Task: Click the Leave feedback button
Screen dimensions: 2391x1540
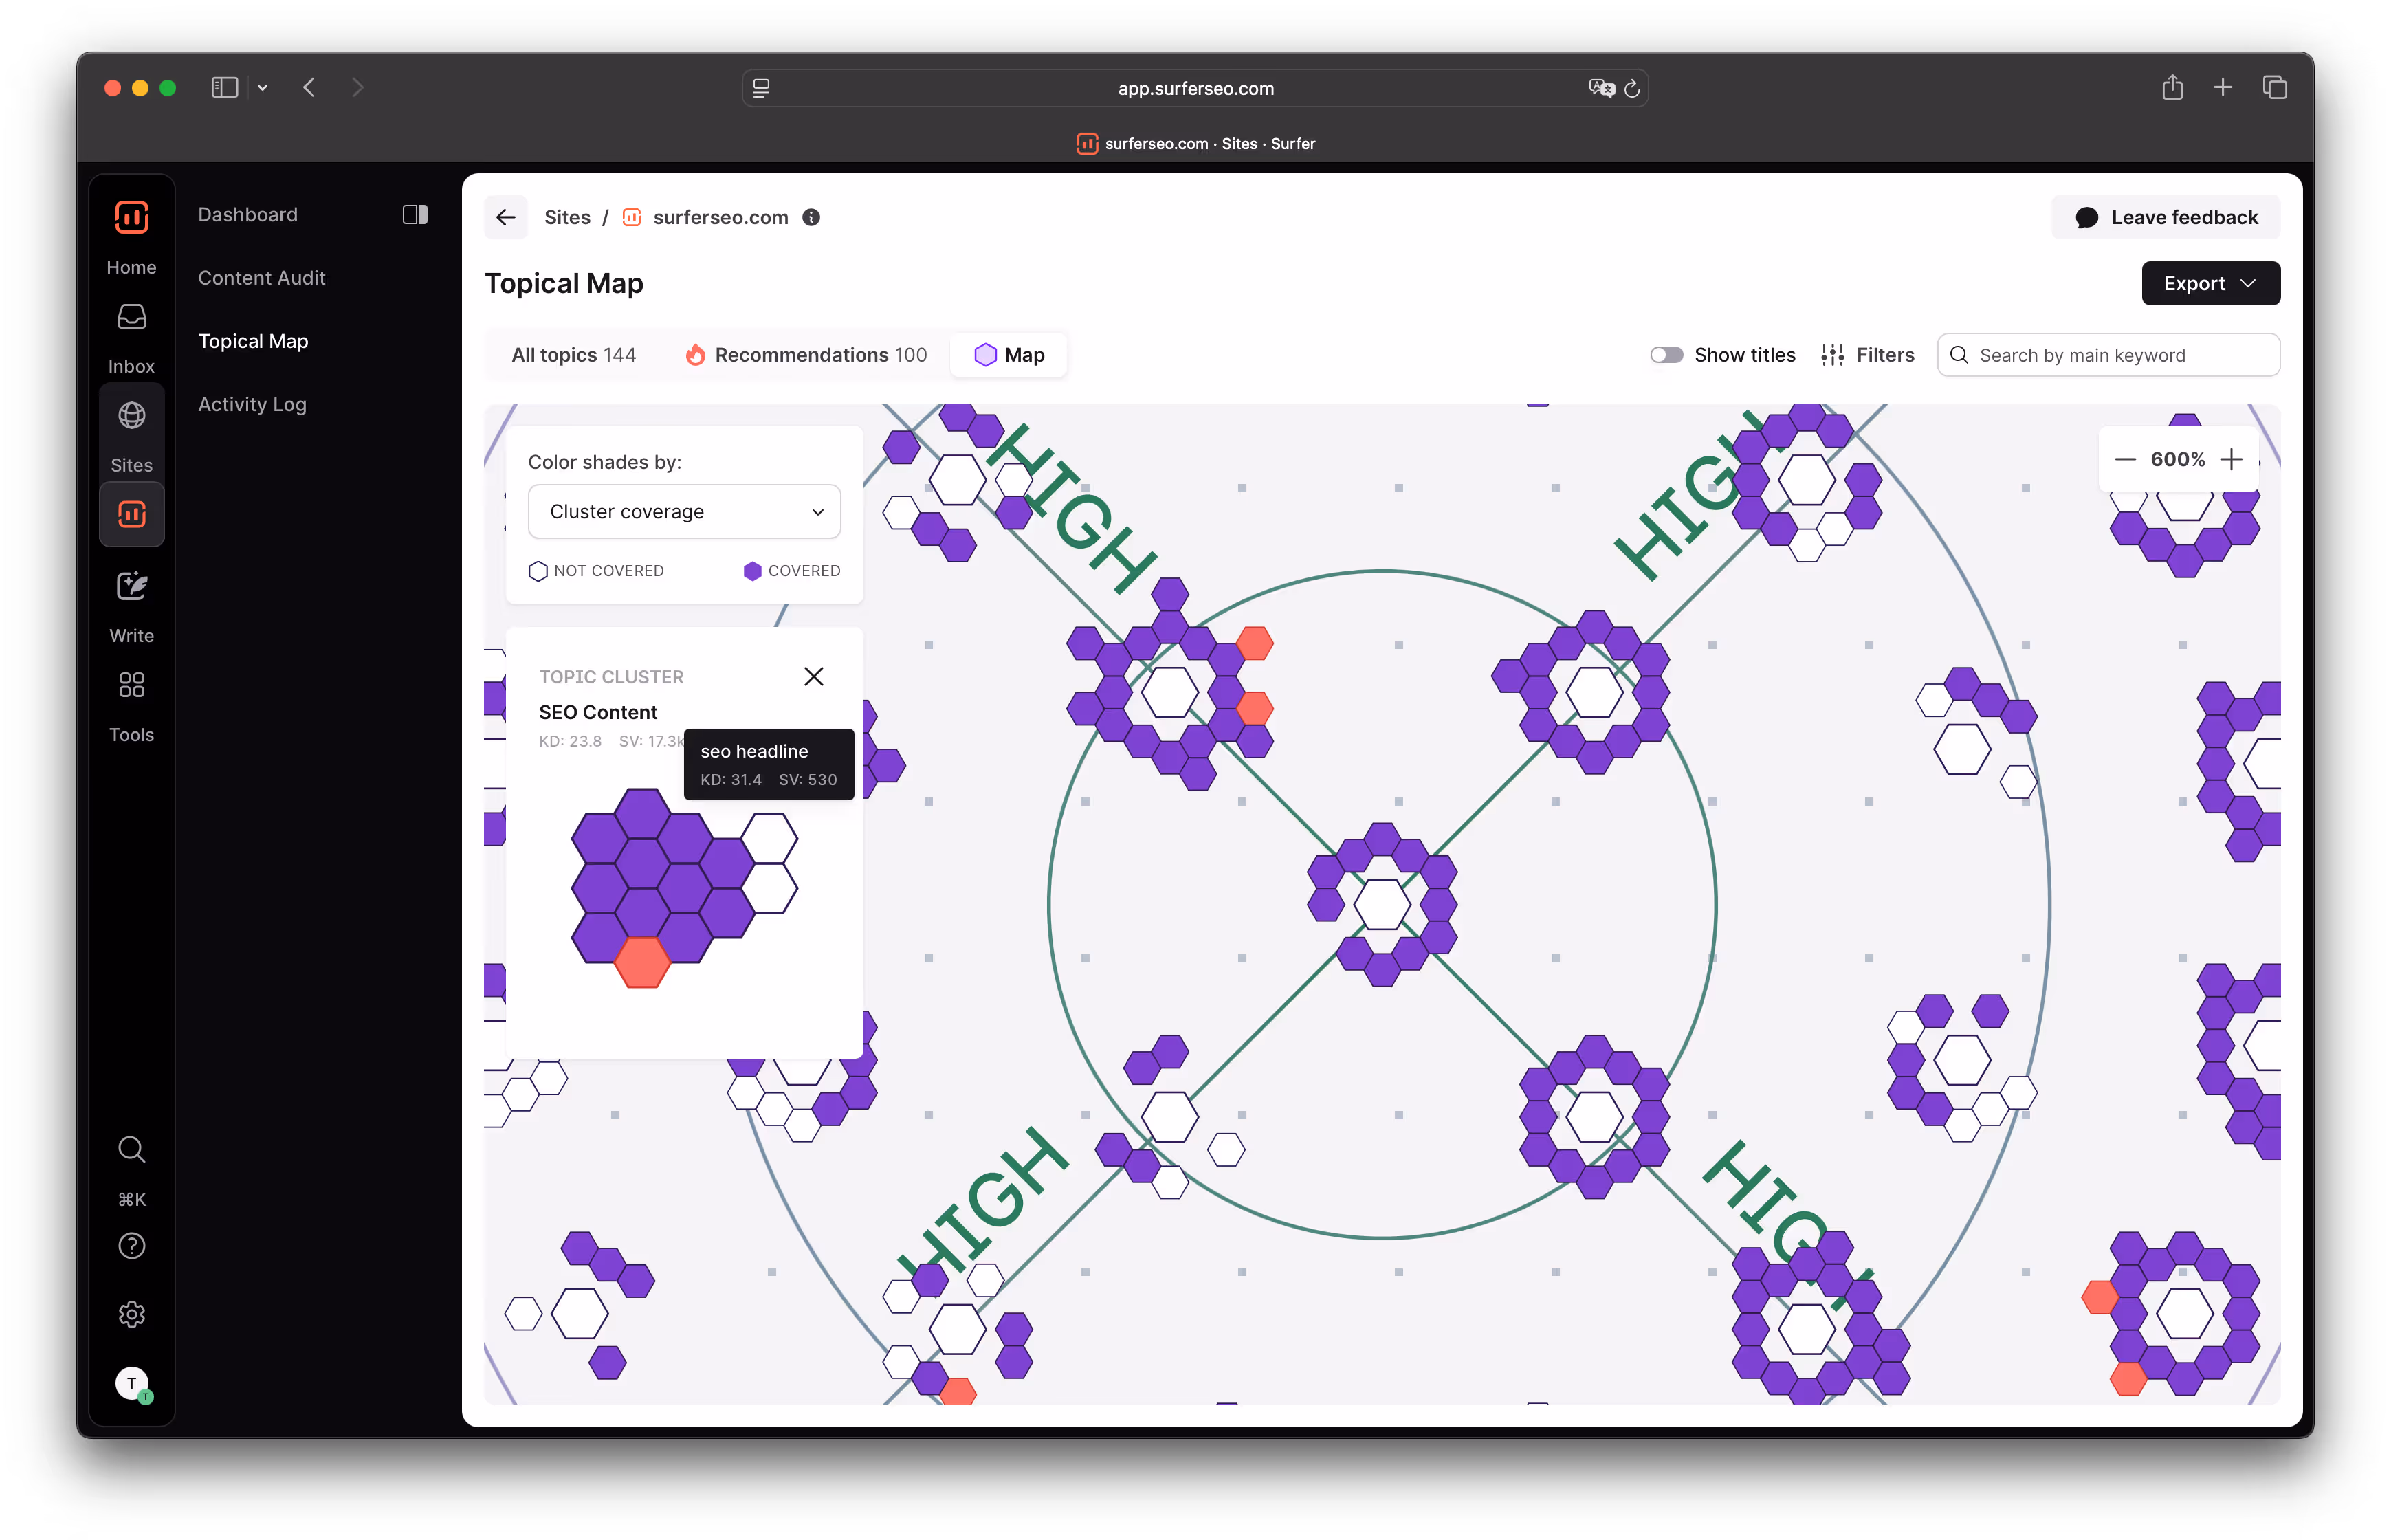Action: pyautogui.click(x=2166, y=217)
